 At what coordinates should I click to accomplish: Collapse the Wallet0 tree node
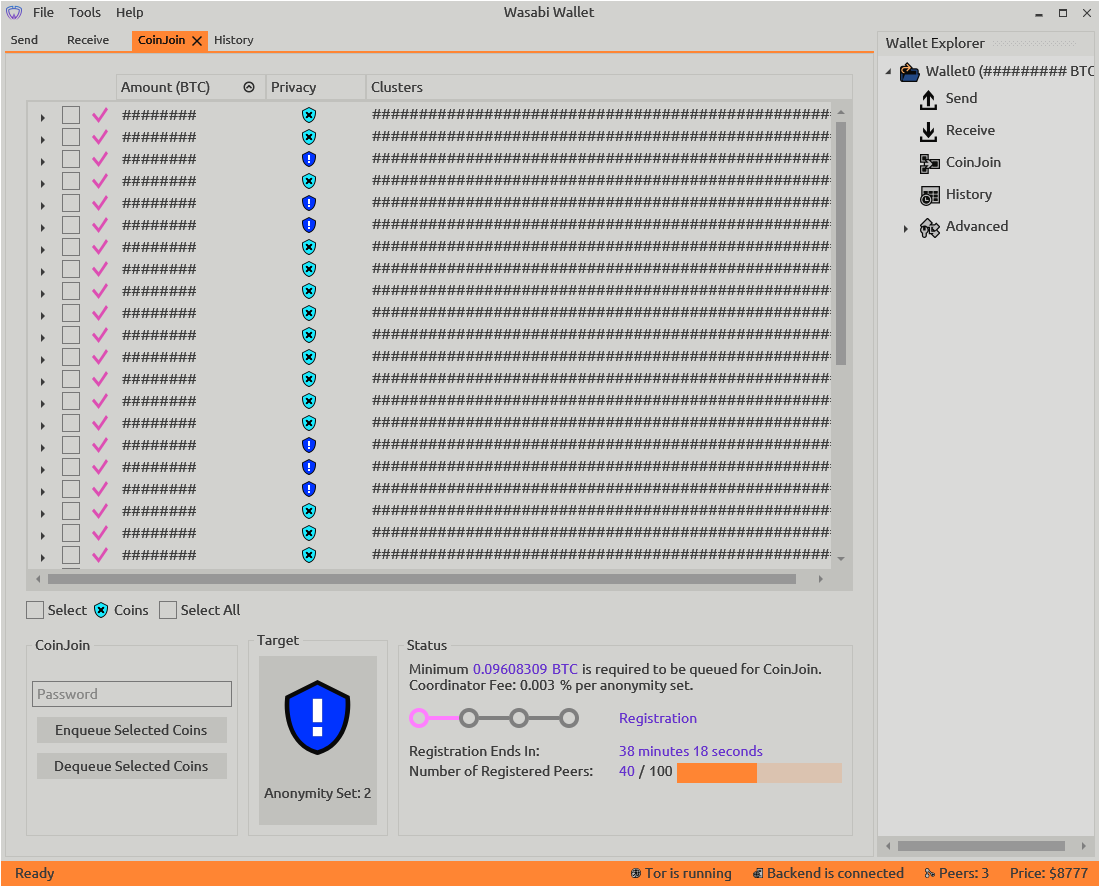coord(889,72)
